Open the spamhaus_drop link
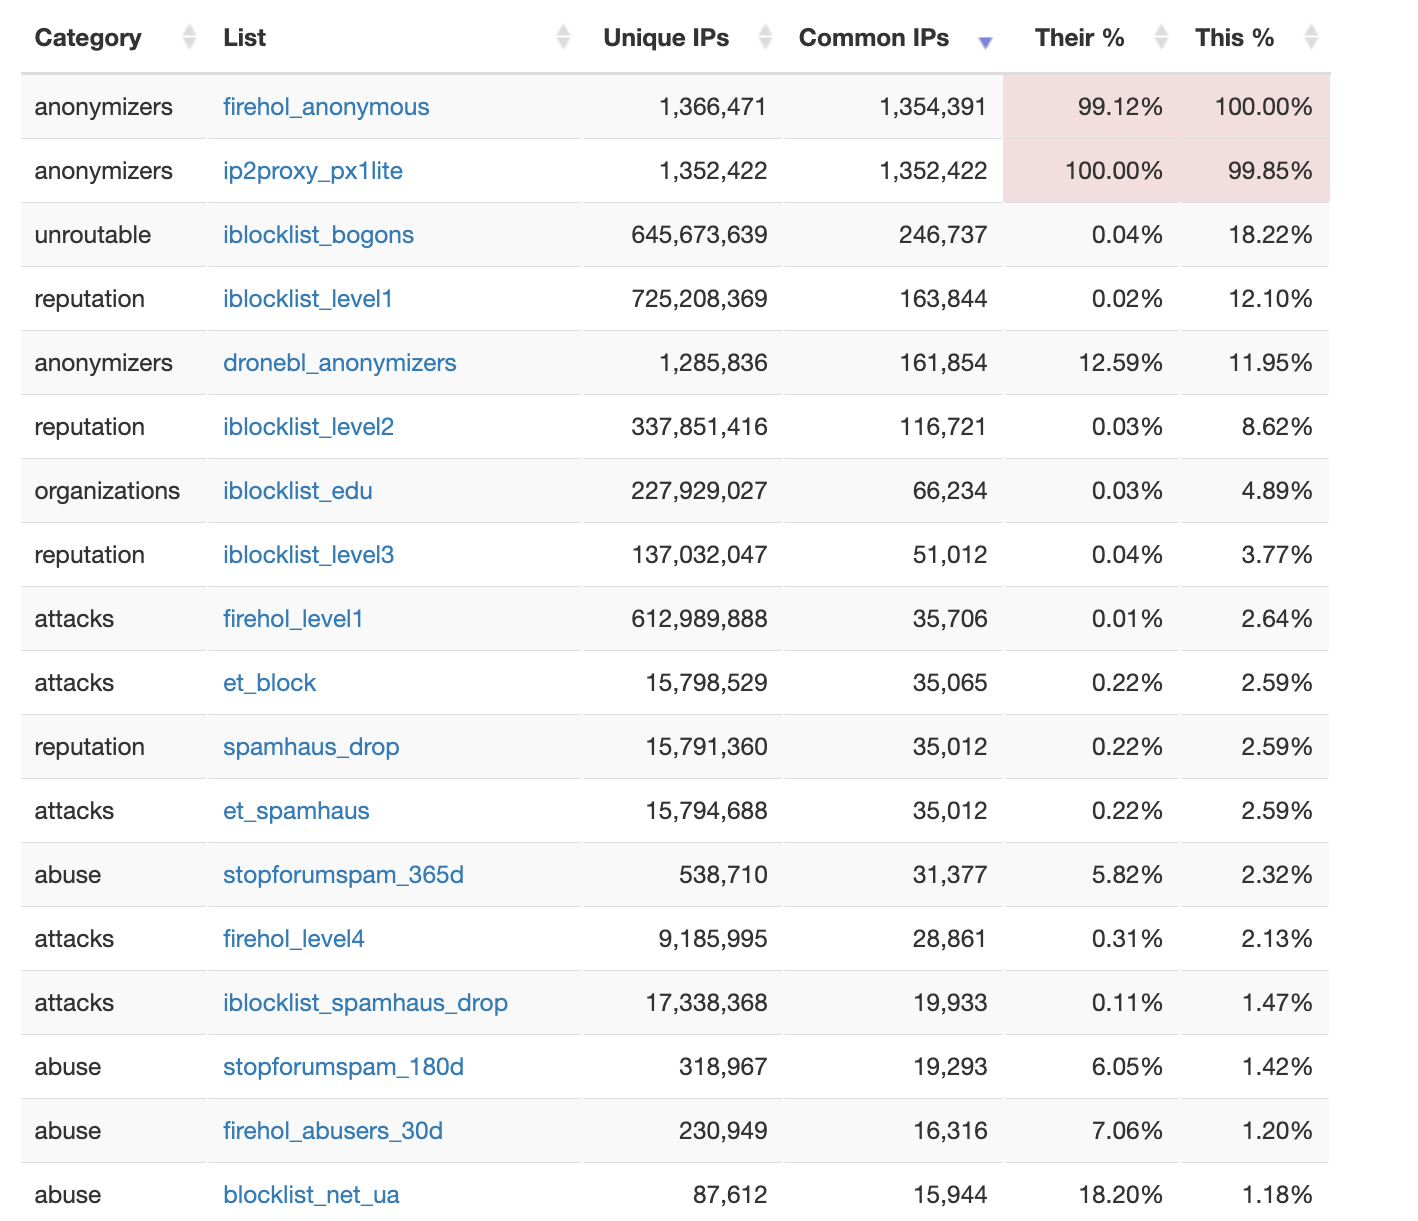Viewport: 1418px width, 1221px height. pyautogui.click(x=311, y=747)
